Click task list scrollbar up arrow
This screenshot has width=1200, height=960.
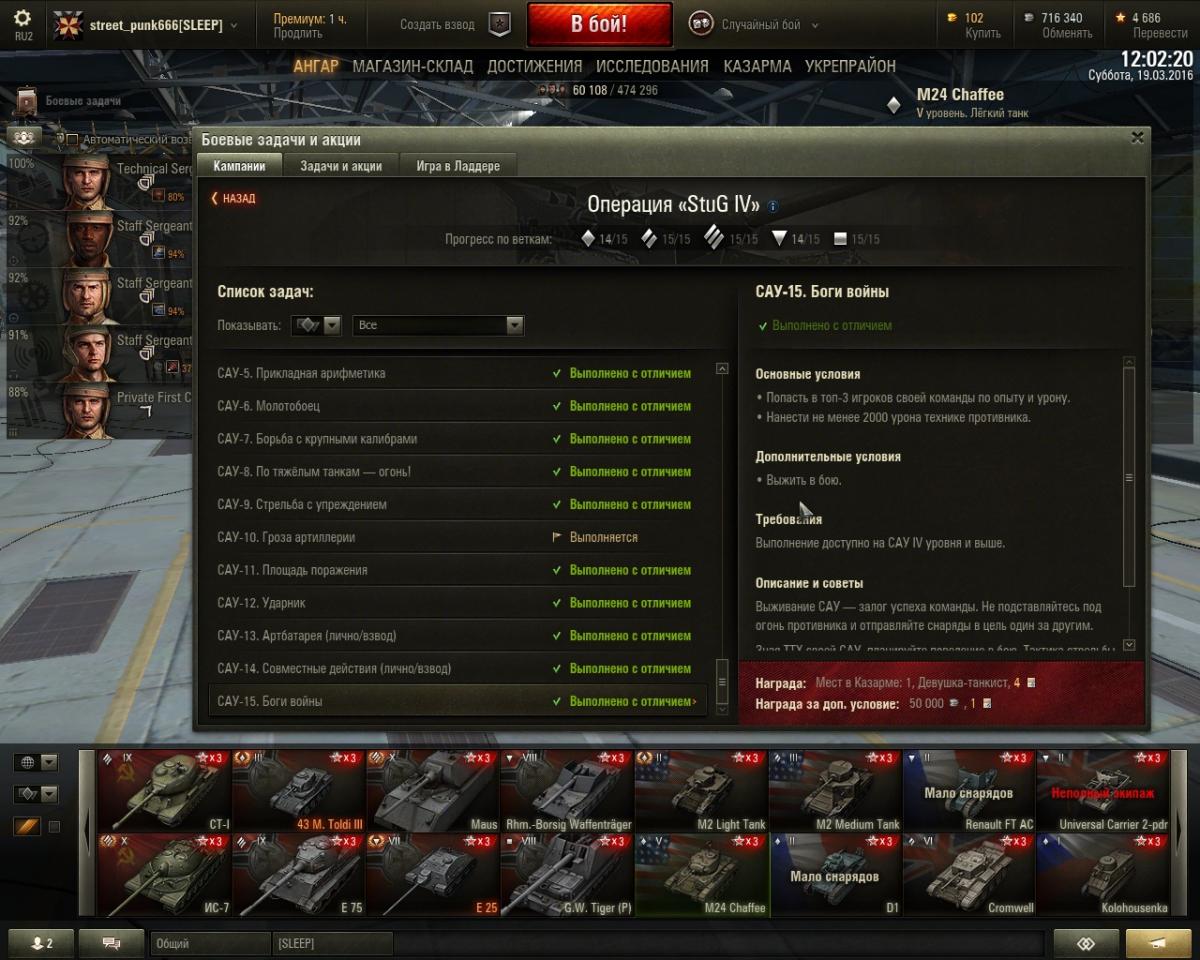[x=723, y=369]
